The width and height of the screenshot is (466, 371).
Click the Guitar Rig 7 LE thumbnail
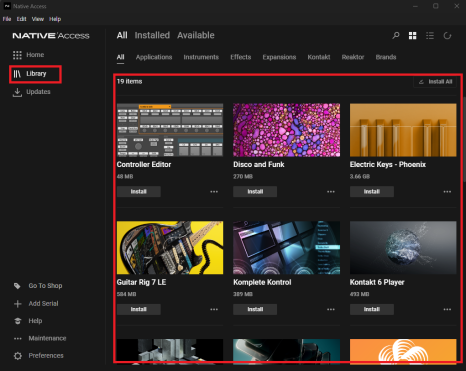point(170,248)
